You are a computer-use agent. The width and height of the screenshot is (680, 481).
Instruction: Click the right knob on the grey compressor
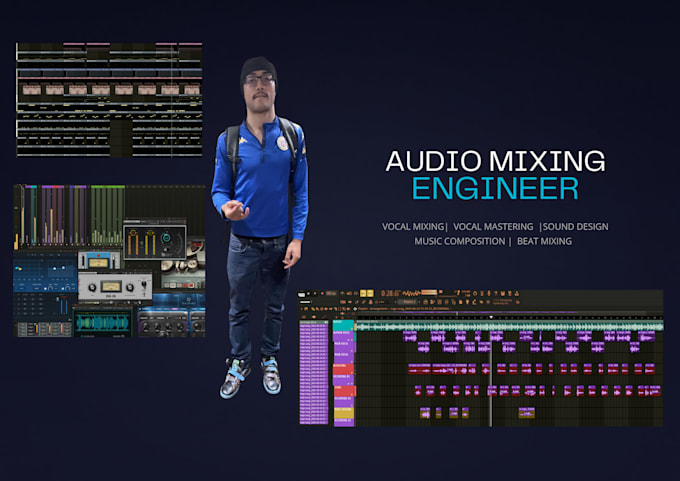pos(130,288)
